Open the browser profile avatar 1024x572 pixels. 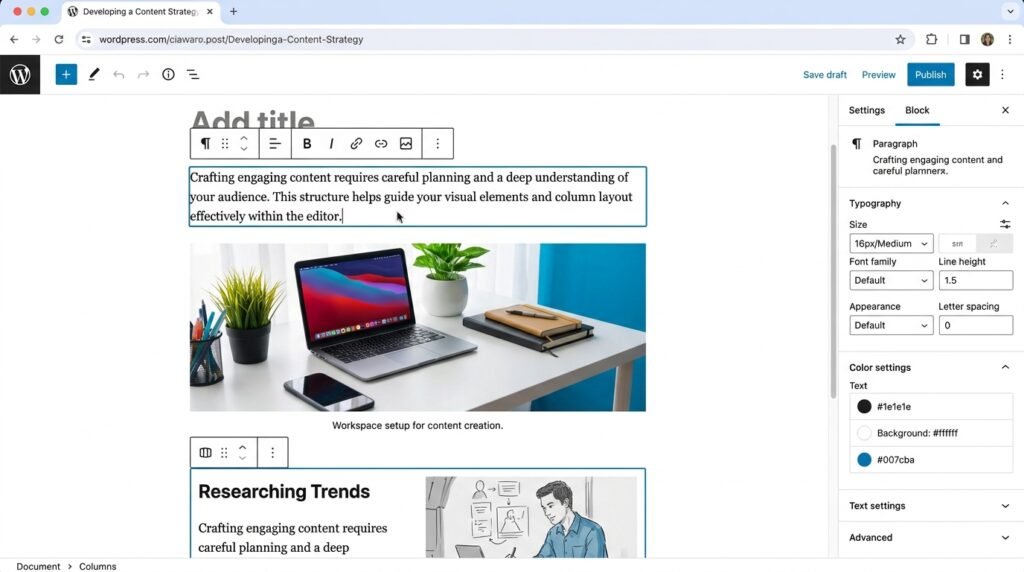(x=987, y=39)
